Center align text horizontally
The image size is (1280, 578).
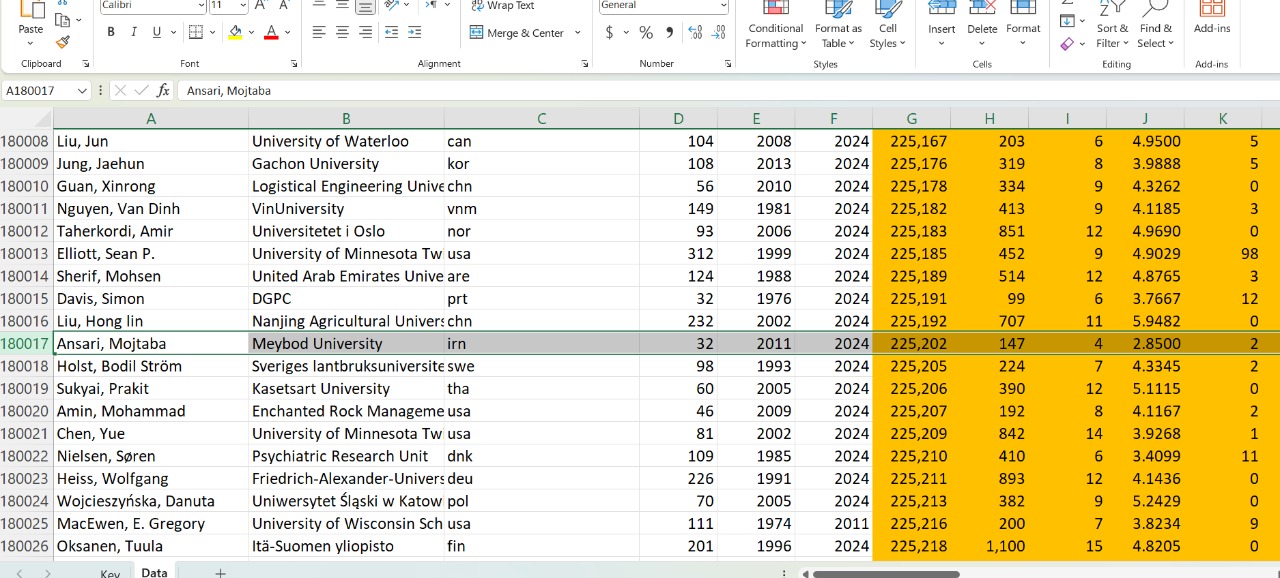pos(342,33)
